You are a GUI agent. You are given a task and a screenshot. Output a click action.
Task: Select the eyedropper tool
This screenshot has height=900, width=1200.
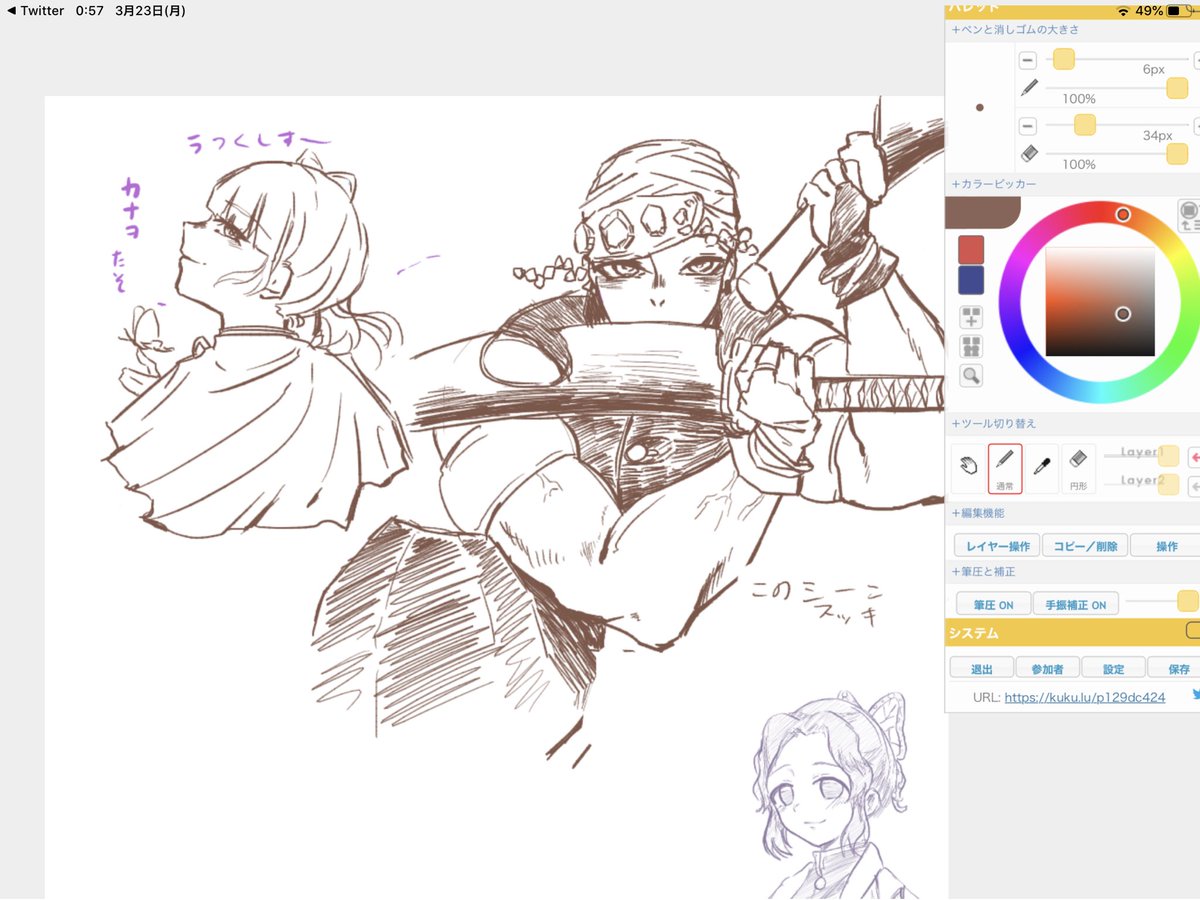click(1041, 467)
